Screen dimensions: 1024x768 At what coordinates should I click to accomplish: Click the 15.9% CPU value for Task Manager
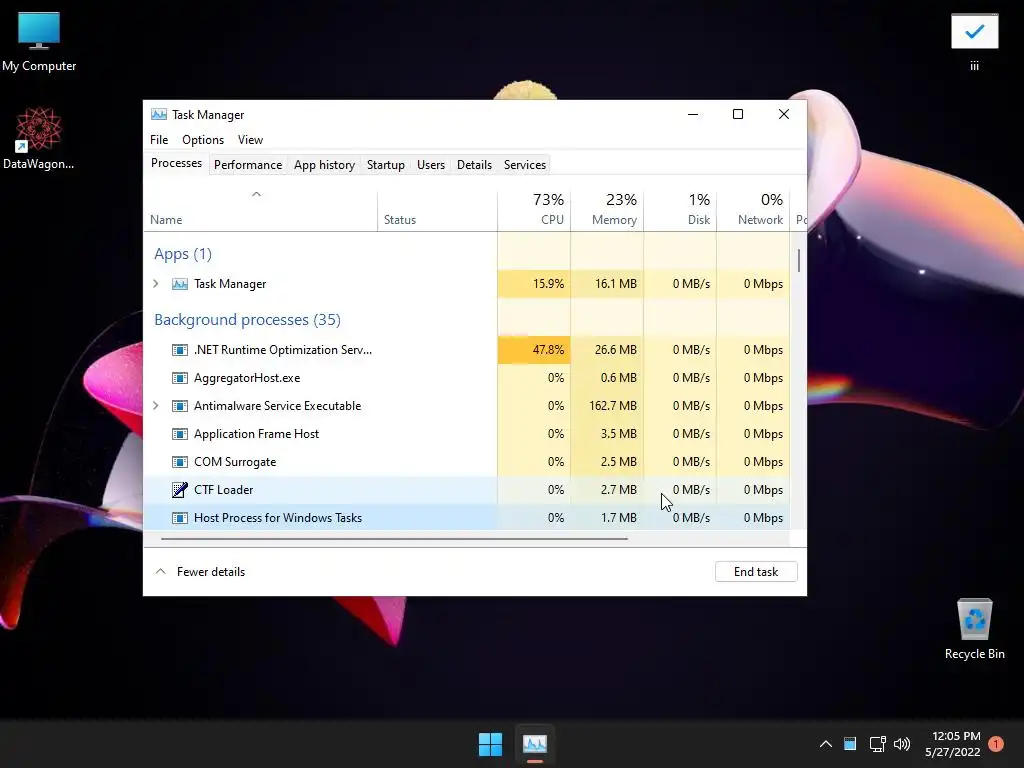[534, 284]
